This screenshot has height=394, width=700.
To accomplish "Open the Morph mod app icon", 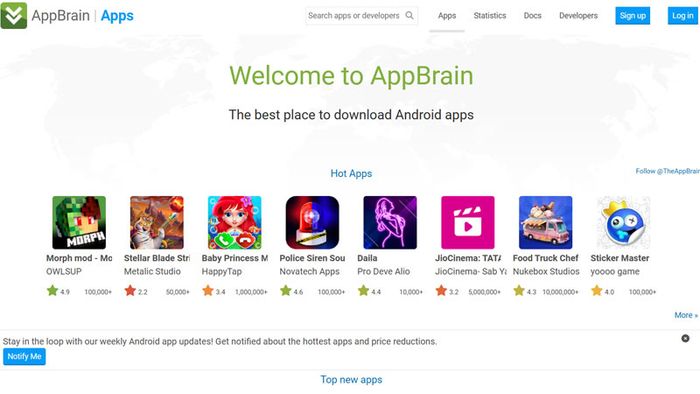I will pyautogui.click(x=79, y=222).
